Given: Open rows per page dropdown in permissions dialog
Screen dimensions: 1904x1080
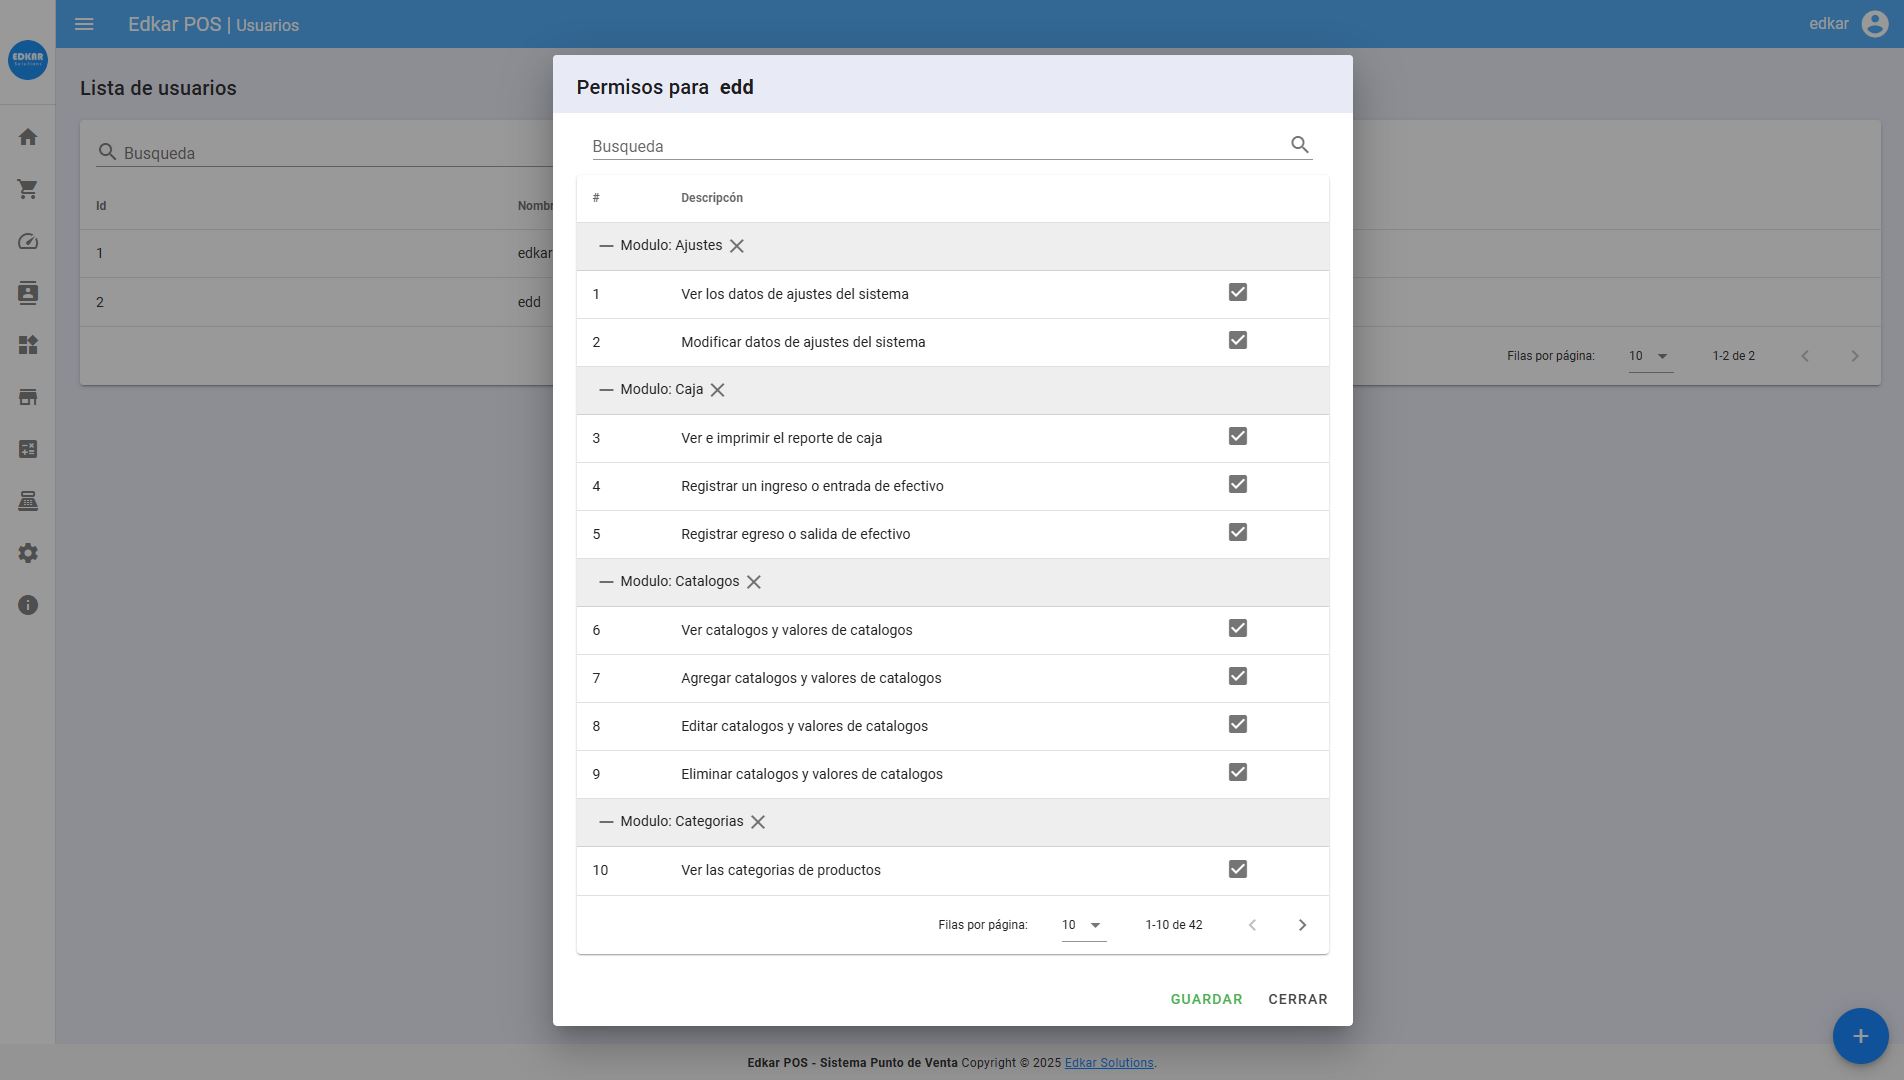Looking at the screenshot, I should tap(1083, 925).
